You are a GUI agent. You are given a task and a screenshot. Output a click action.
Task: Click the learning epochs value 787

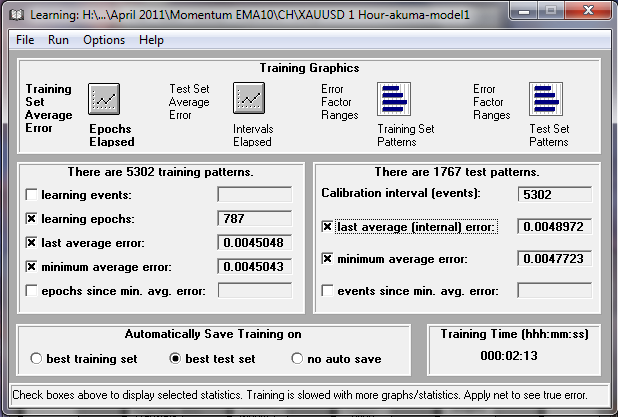(x=255, y=218)
